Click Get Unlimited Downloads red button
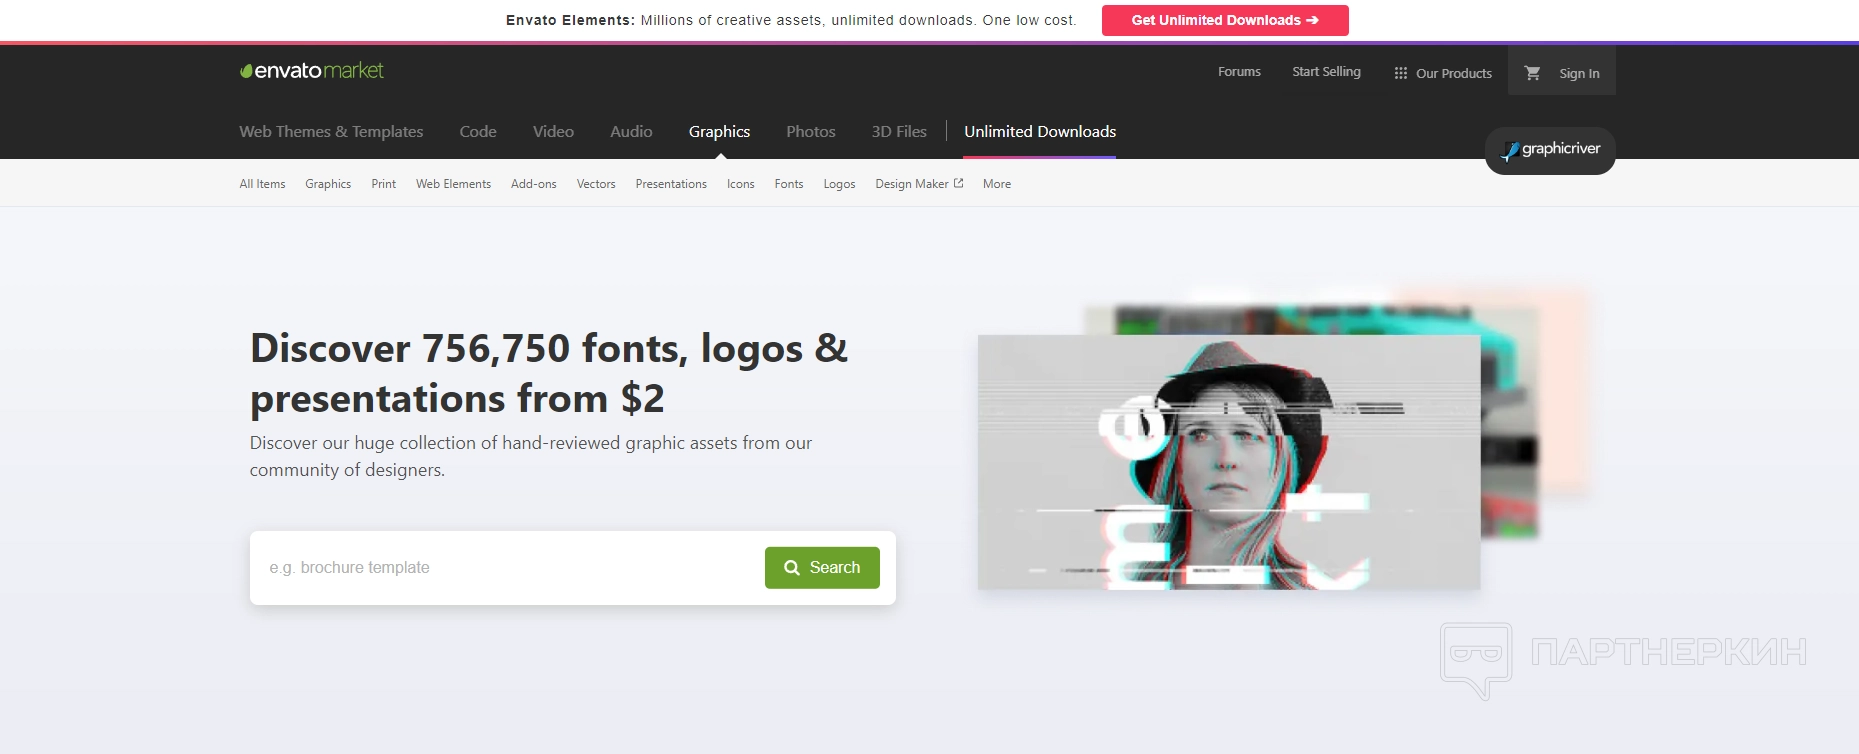1859x754 pixels. [x=1224, y=20]
